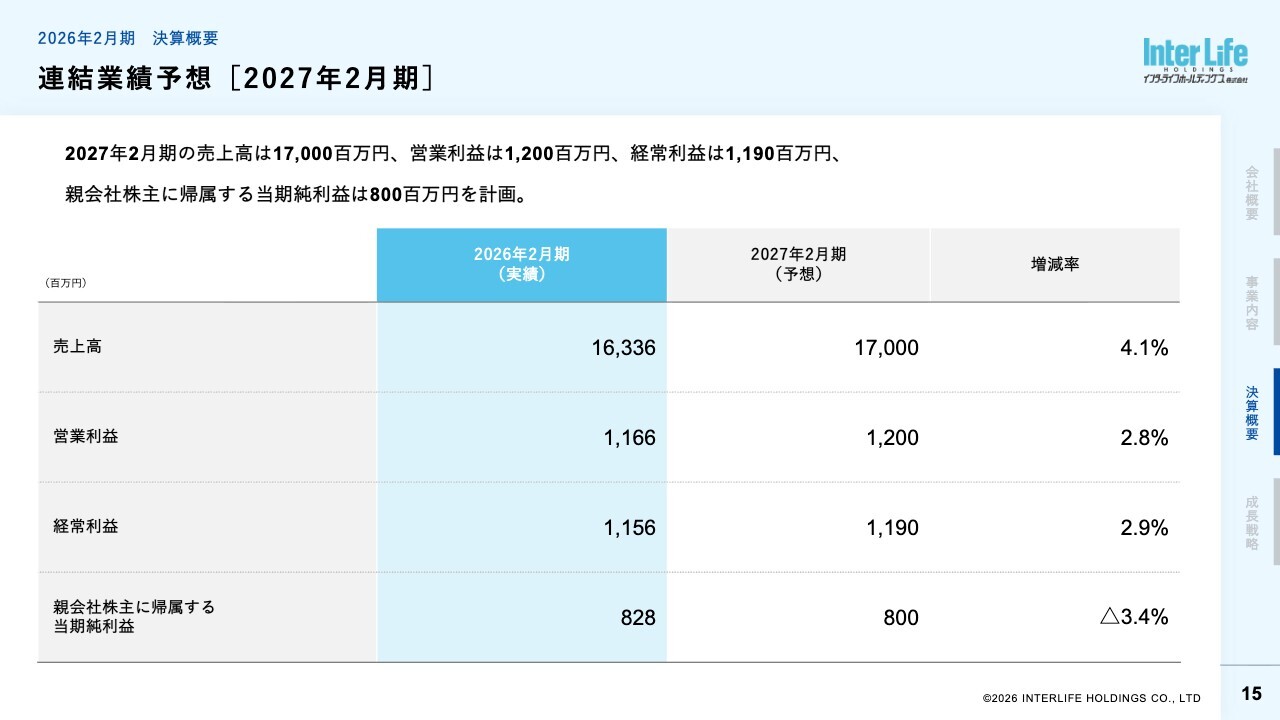The image size is (1280, 720).
Task: Go to the 成長戦略 side tab
Action: pos(1251,523)
